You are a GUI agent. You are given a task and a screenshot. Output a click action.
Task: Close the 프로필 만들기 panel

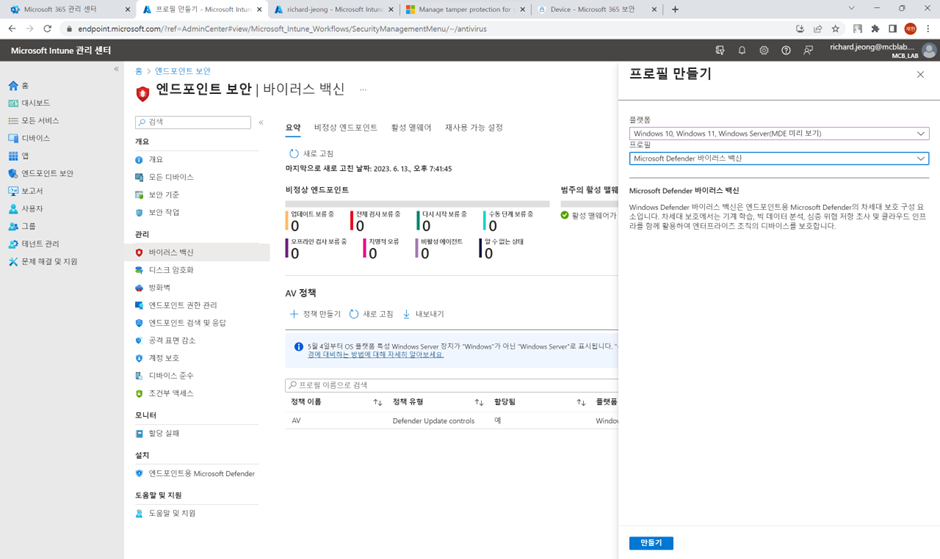click(x=920, y=74)
